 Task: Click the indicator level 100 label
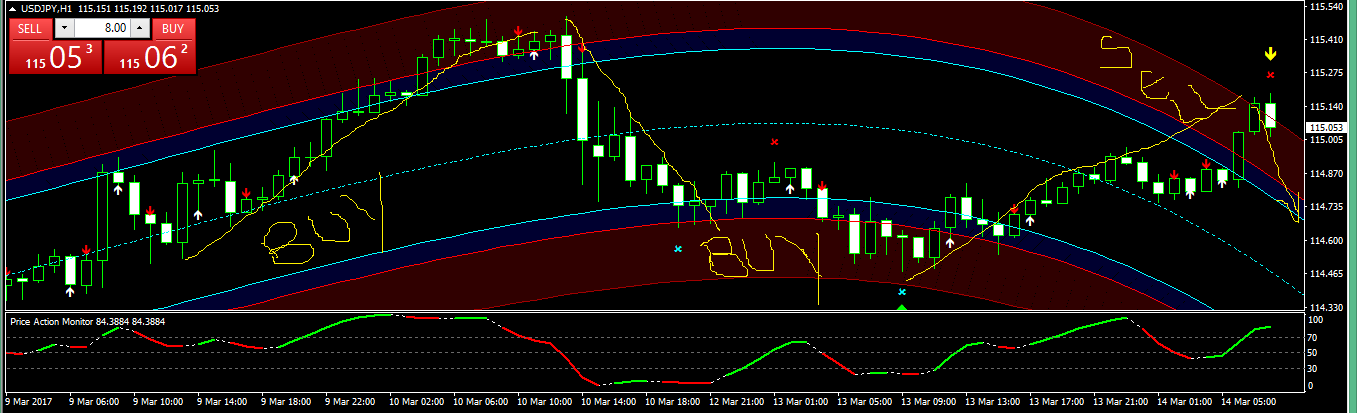[x=1317, y=321]
